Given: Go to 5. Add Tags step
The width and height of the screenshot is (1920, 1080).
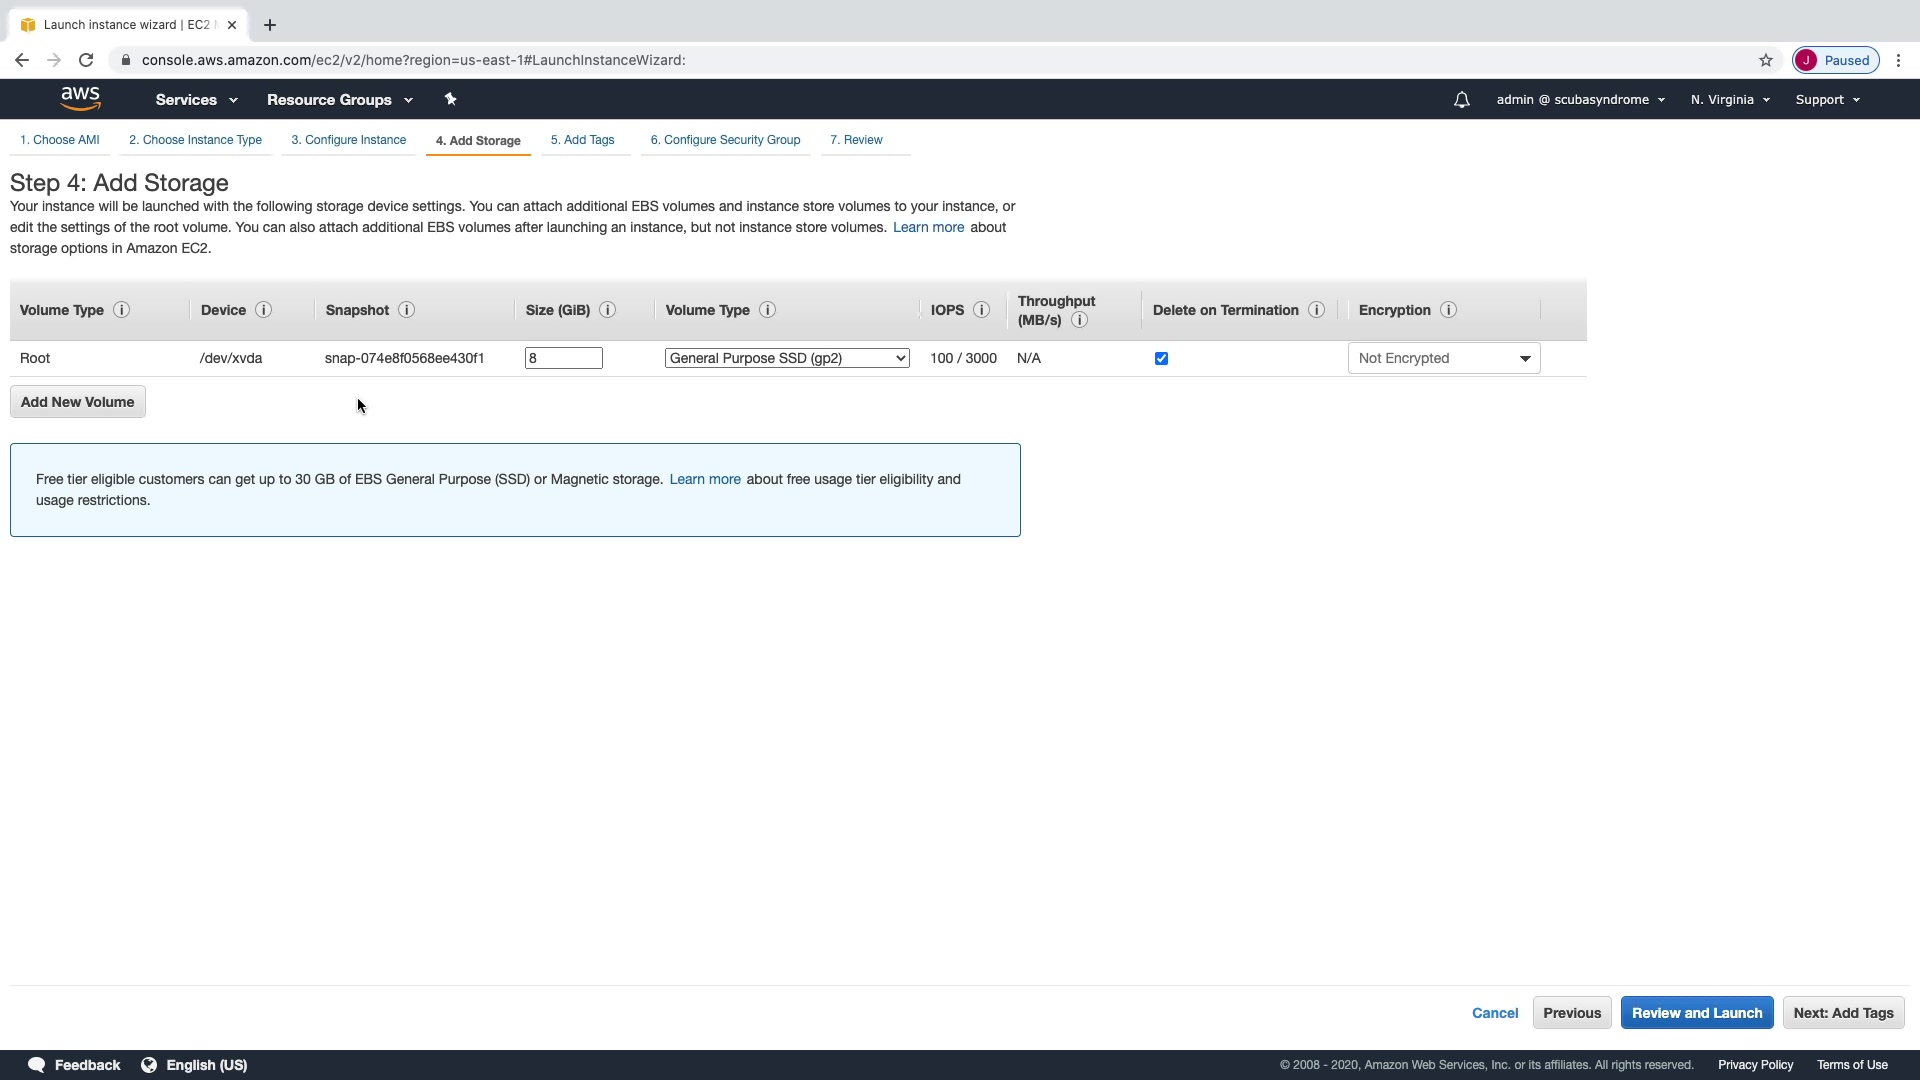Looking at the screenshot, I should [582, 140].
